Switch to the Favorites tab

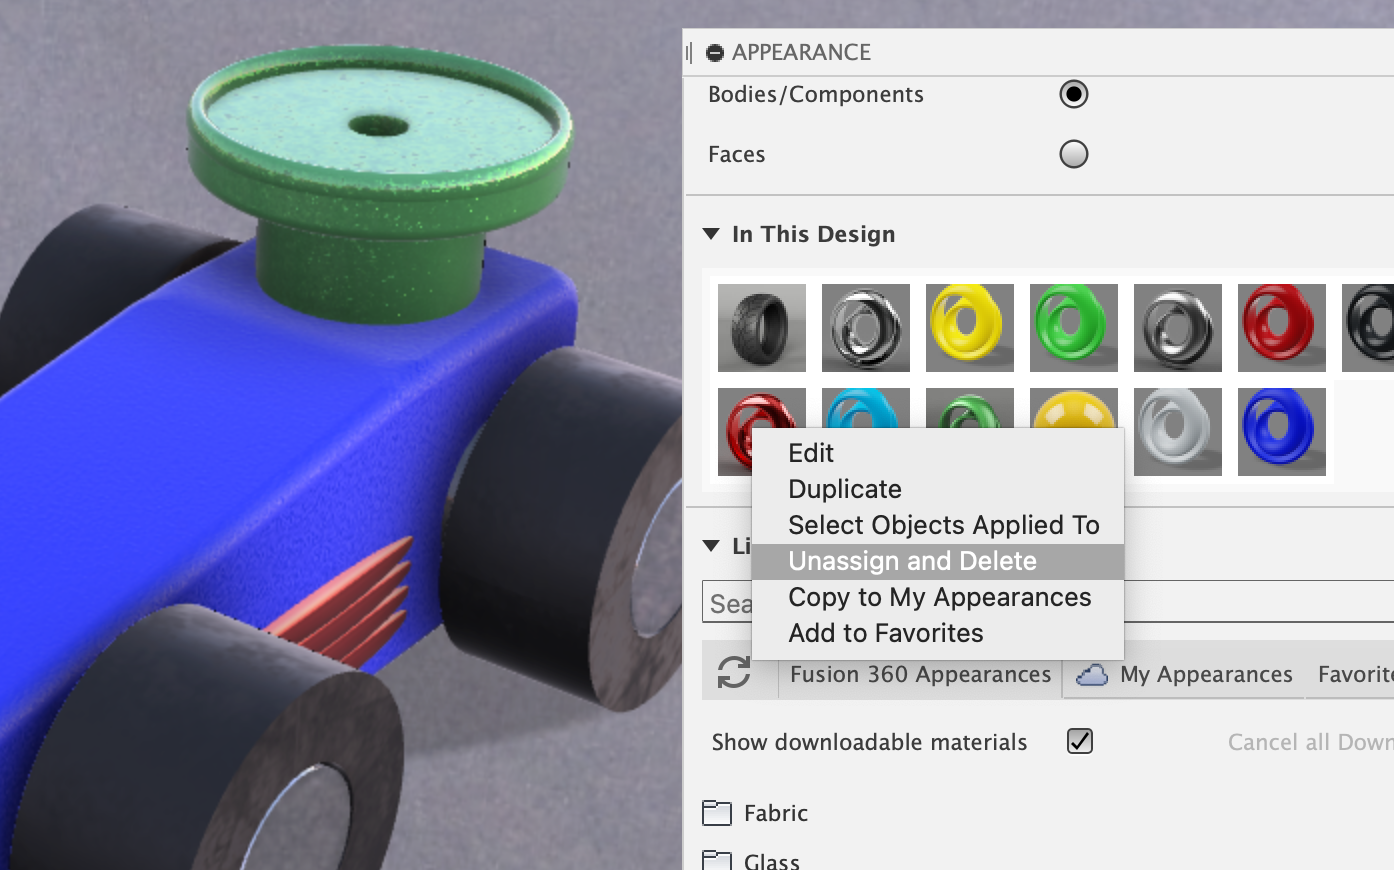point(1355,675)
